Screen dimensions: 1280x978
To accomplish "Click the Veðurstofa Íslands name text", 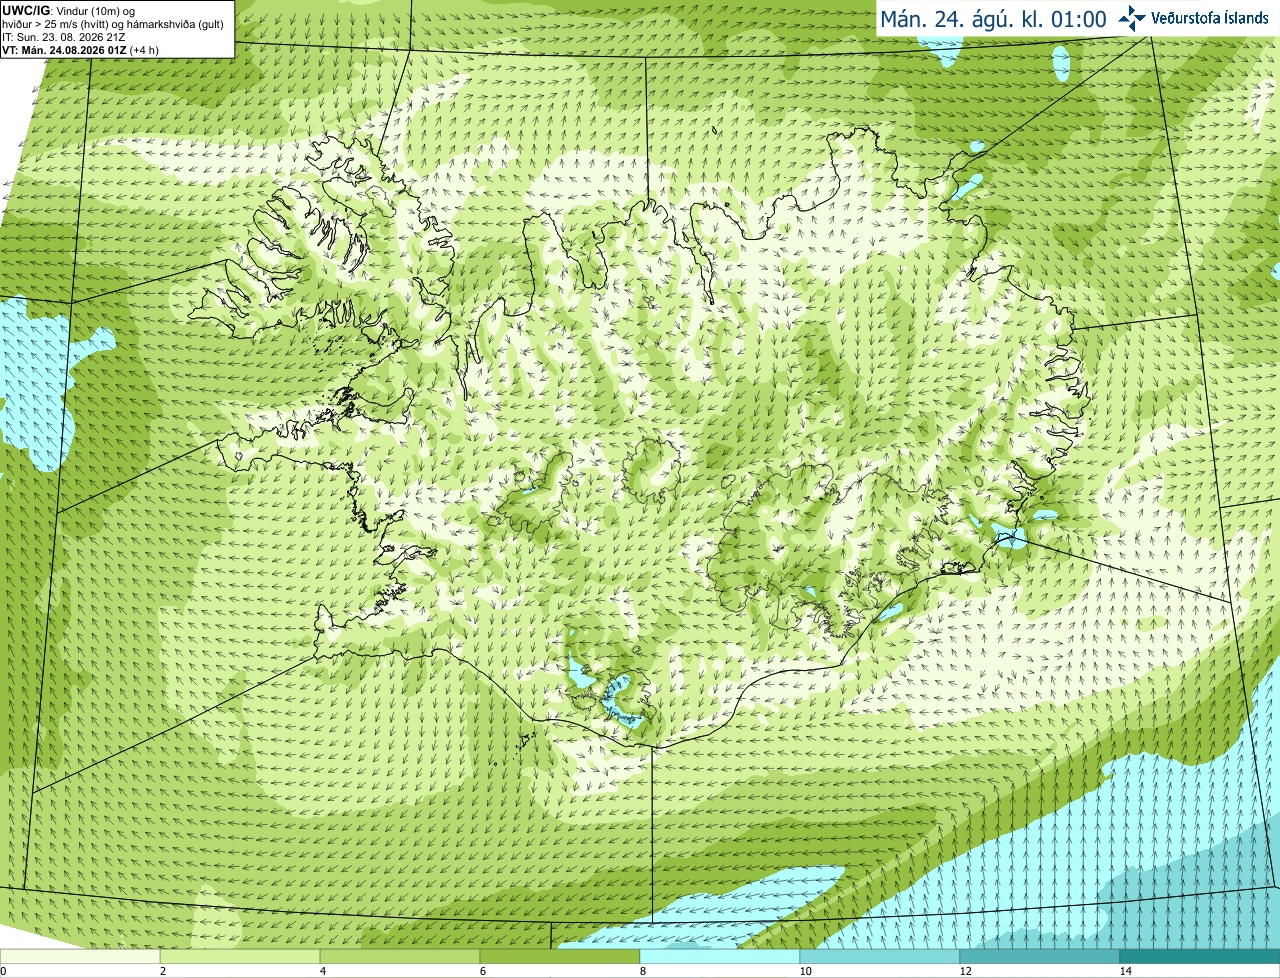I will point(1211,18).
